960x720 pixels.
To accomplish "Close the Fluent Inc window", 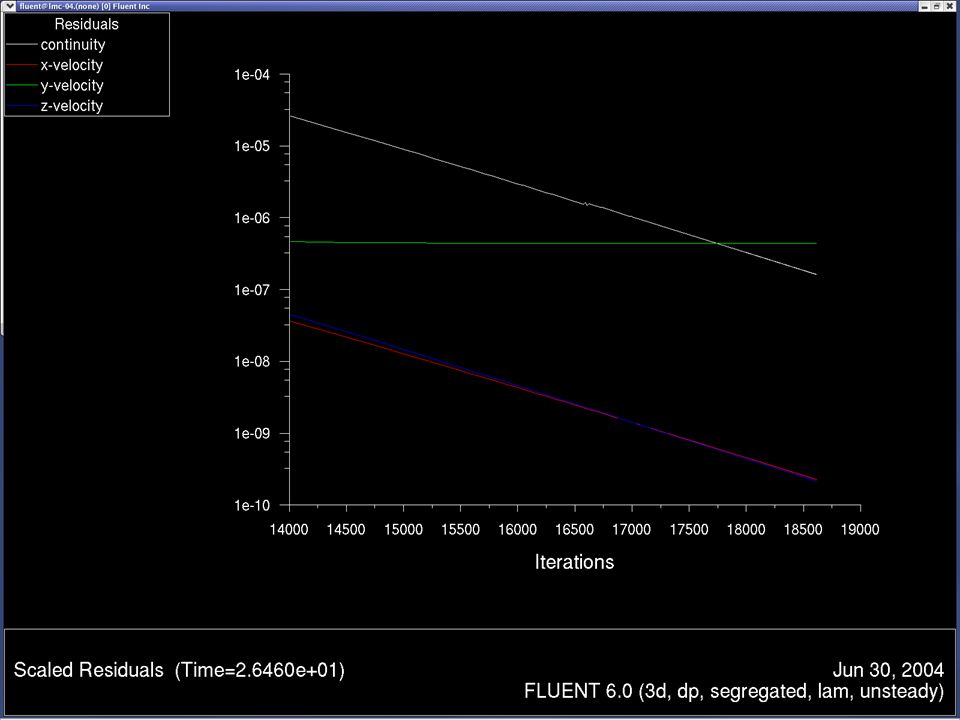I will tap(950, 6).
